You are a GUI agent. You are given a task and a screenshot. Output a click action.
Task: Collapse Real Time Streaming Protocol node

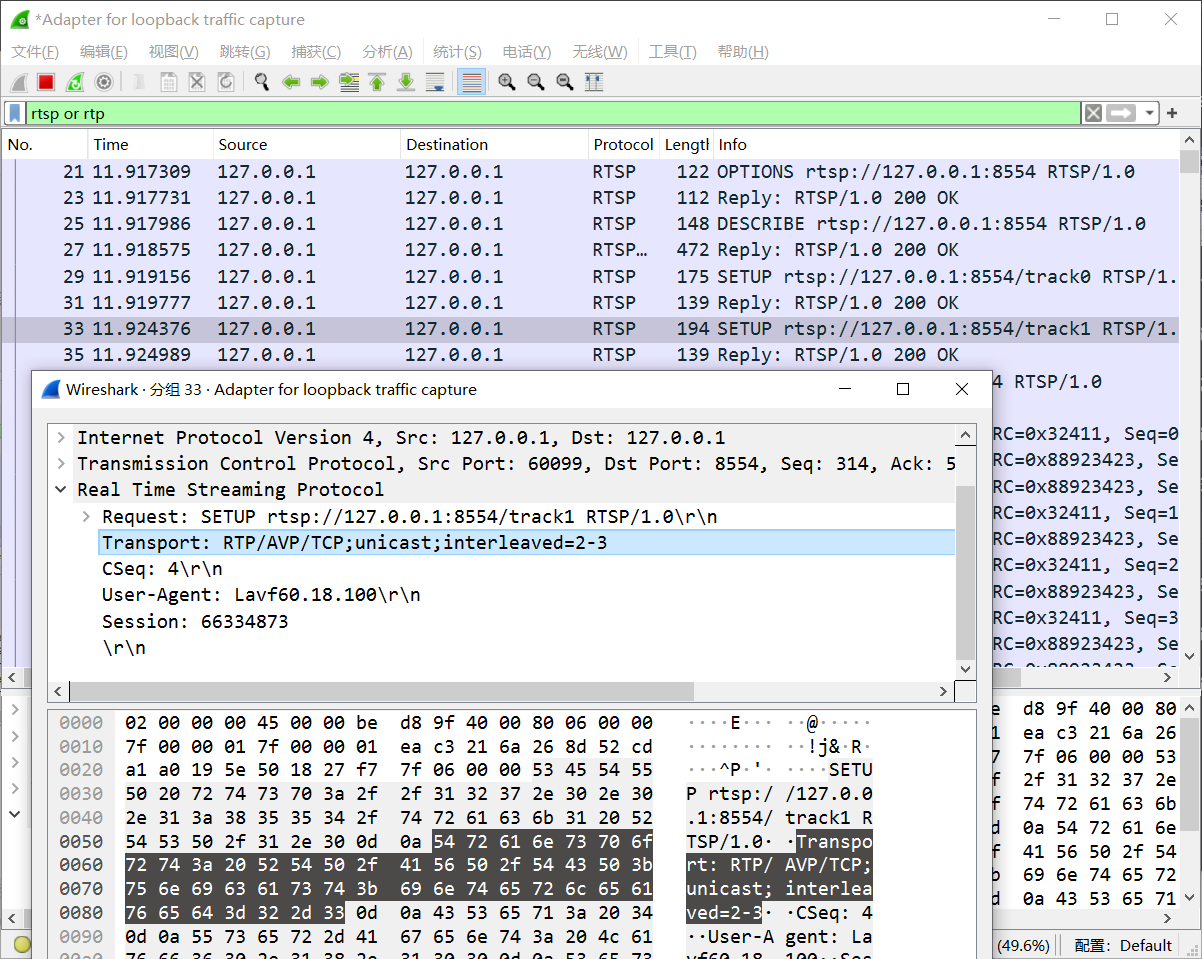[62, 490]
